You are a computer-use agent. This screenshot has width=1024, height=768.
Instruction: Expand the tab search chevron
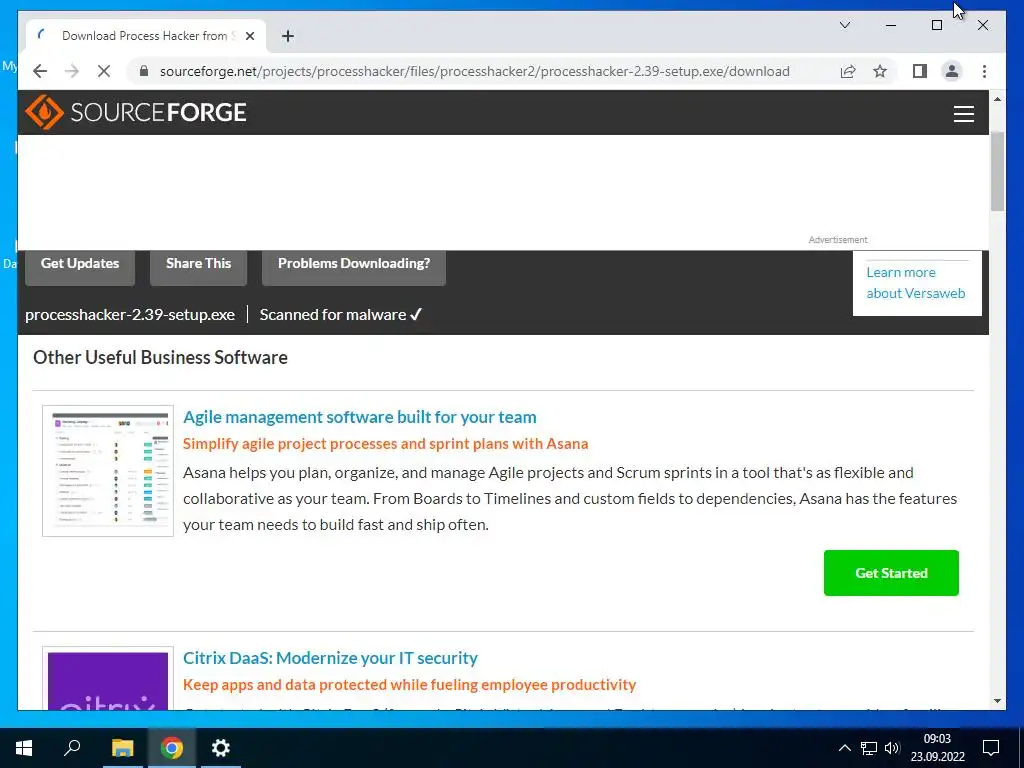(x=844, y=25)
